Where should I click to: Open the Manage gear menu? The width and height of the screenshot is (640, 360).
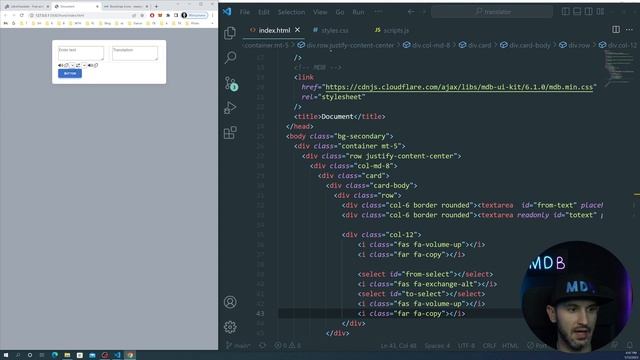(x=230, y=327)
